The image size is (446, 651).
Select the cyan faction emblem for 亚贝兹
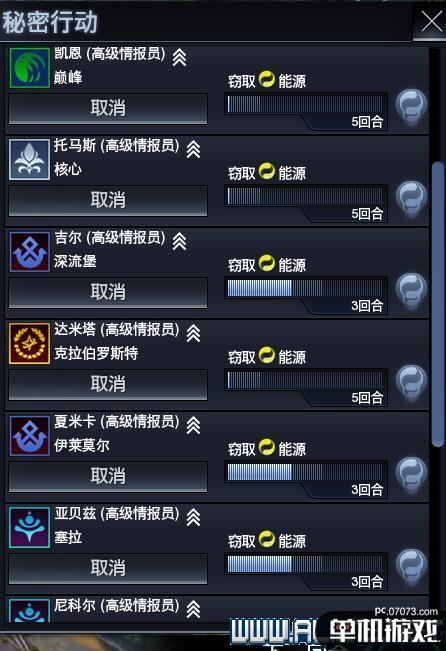click(29, 528)
